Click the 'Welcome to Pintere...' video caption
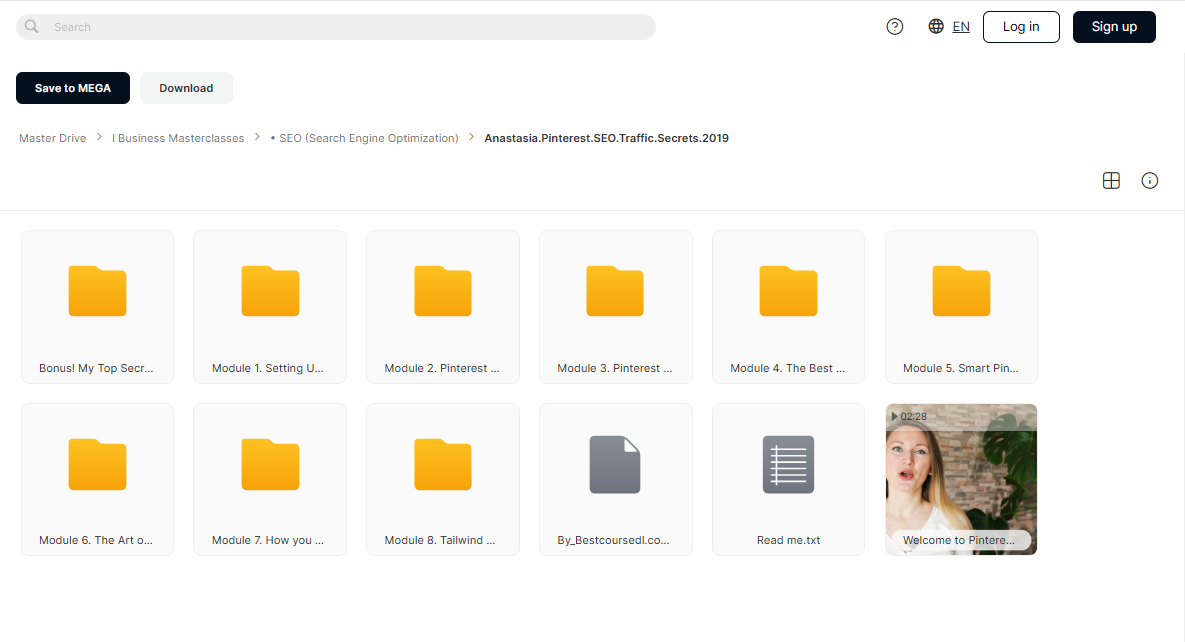Viewport: 1185px width, 642px height. tap(959, 540)
